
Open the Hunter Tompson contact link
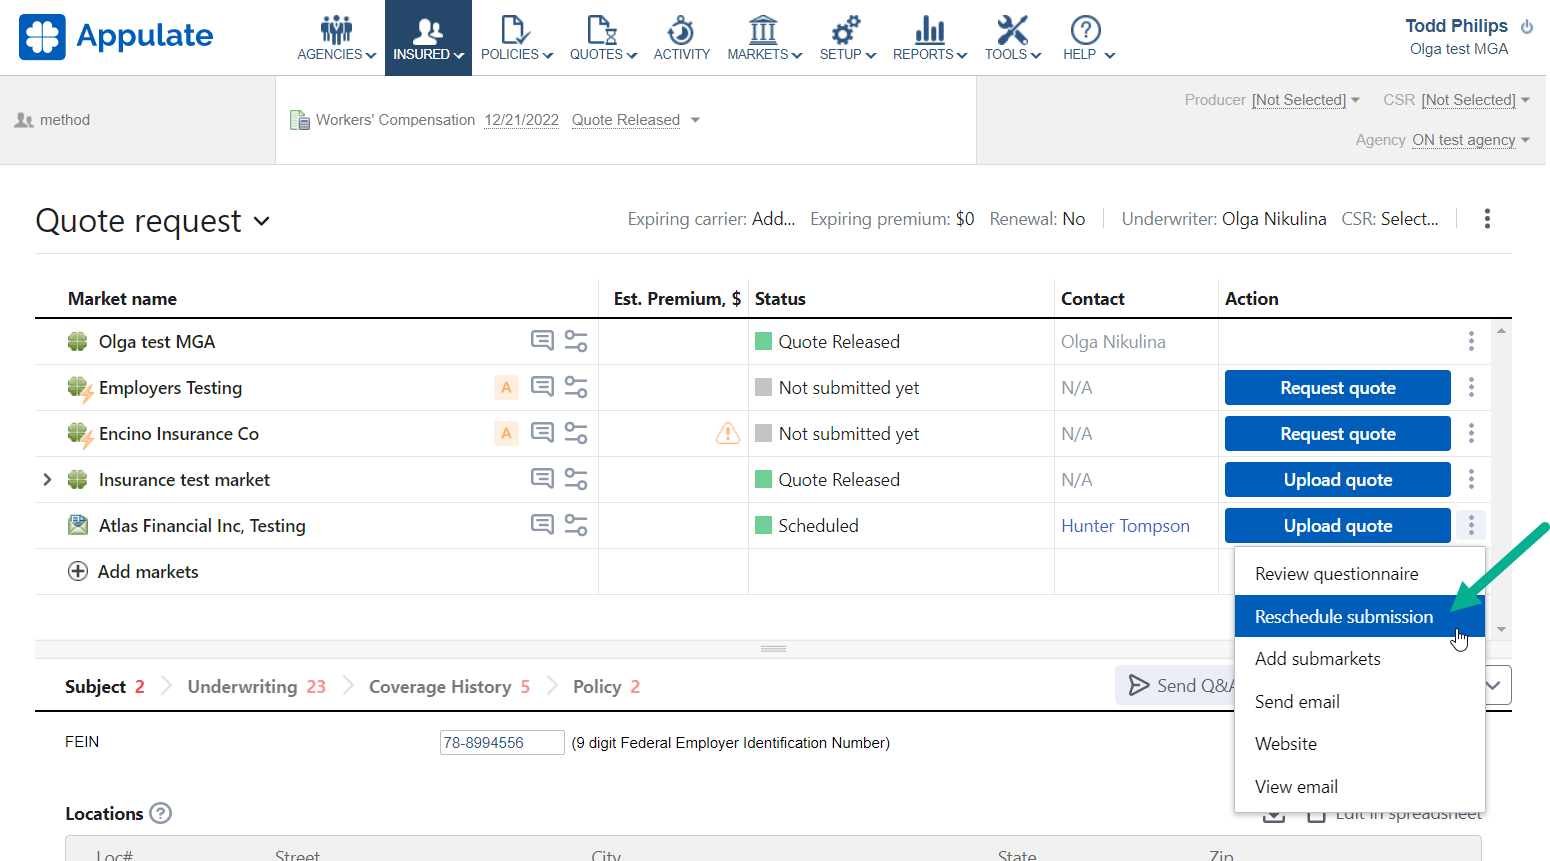[1125, 526]
